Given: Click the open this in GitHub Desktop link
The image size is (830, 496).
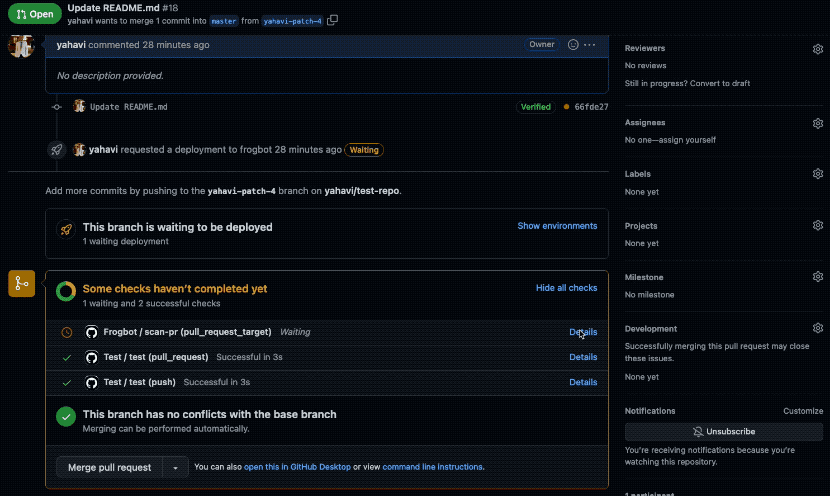Looking at the screenshot, I should coord(297,467).
